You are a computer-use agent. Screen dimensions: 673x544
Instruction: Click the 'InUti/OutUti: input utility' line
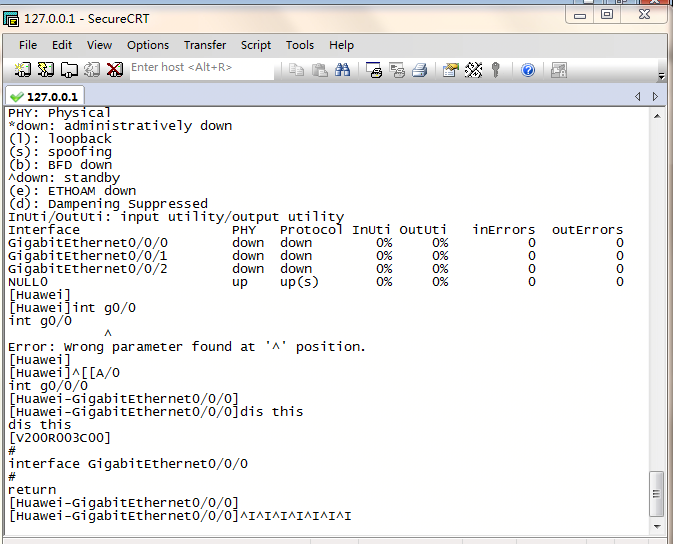(176, 217)
